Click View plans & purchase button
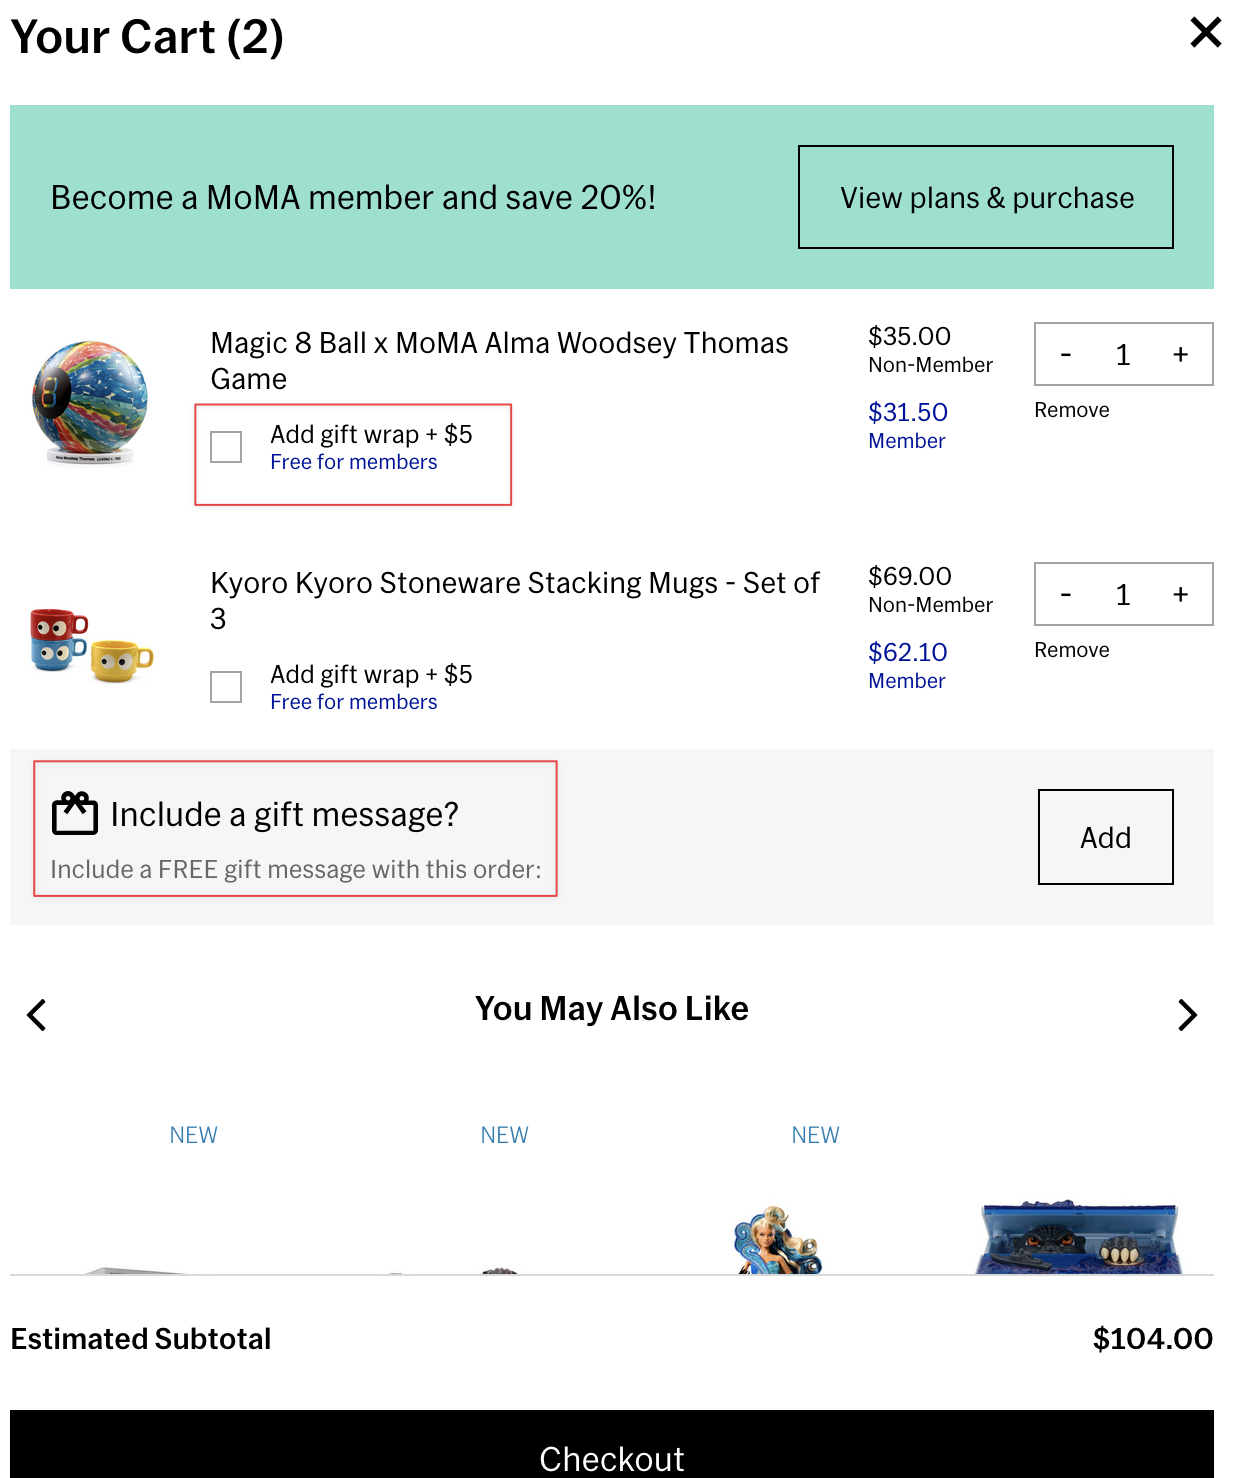1236x1478 pixels. (985, 197)
